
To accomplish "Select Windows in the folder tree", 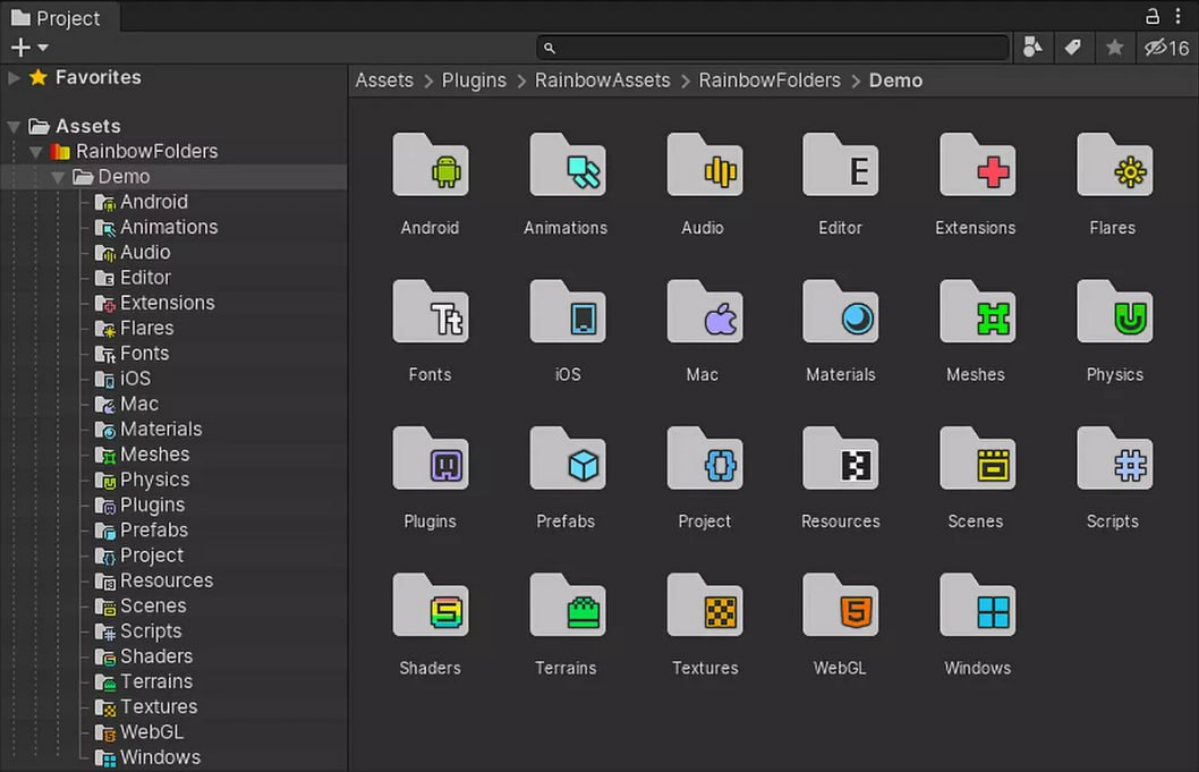I will pyautogui.click(x=160, y=757).
